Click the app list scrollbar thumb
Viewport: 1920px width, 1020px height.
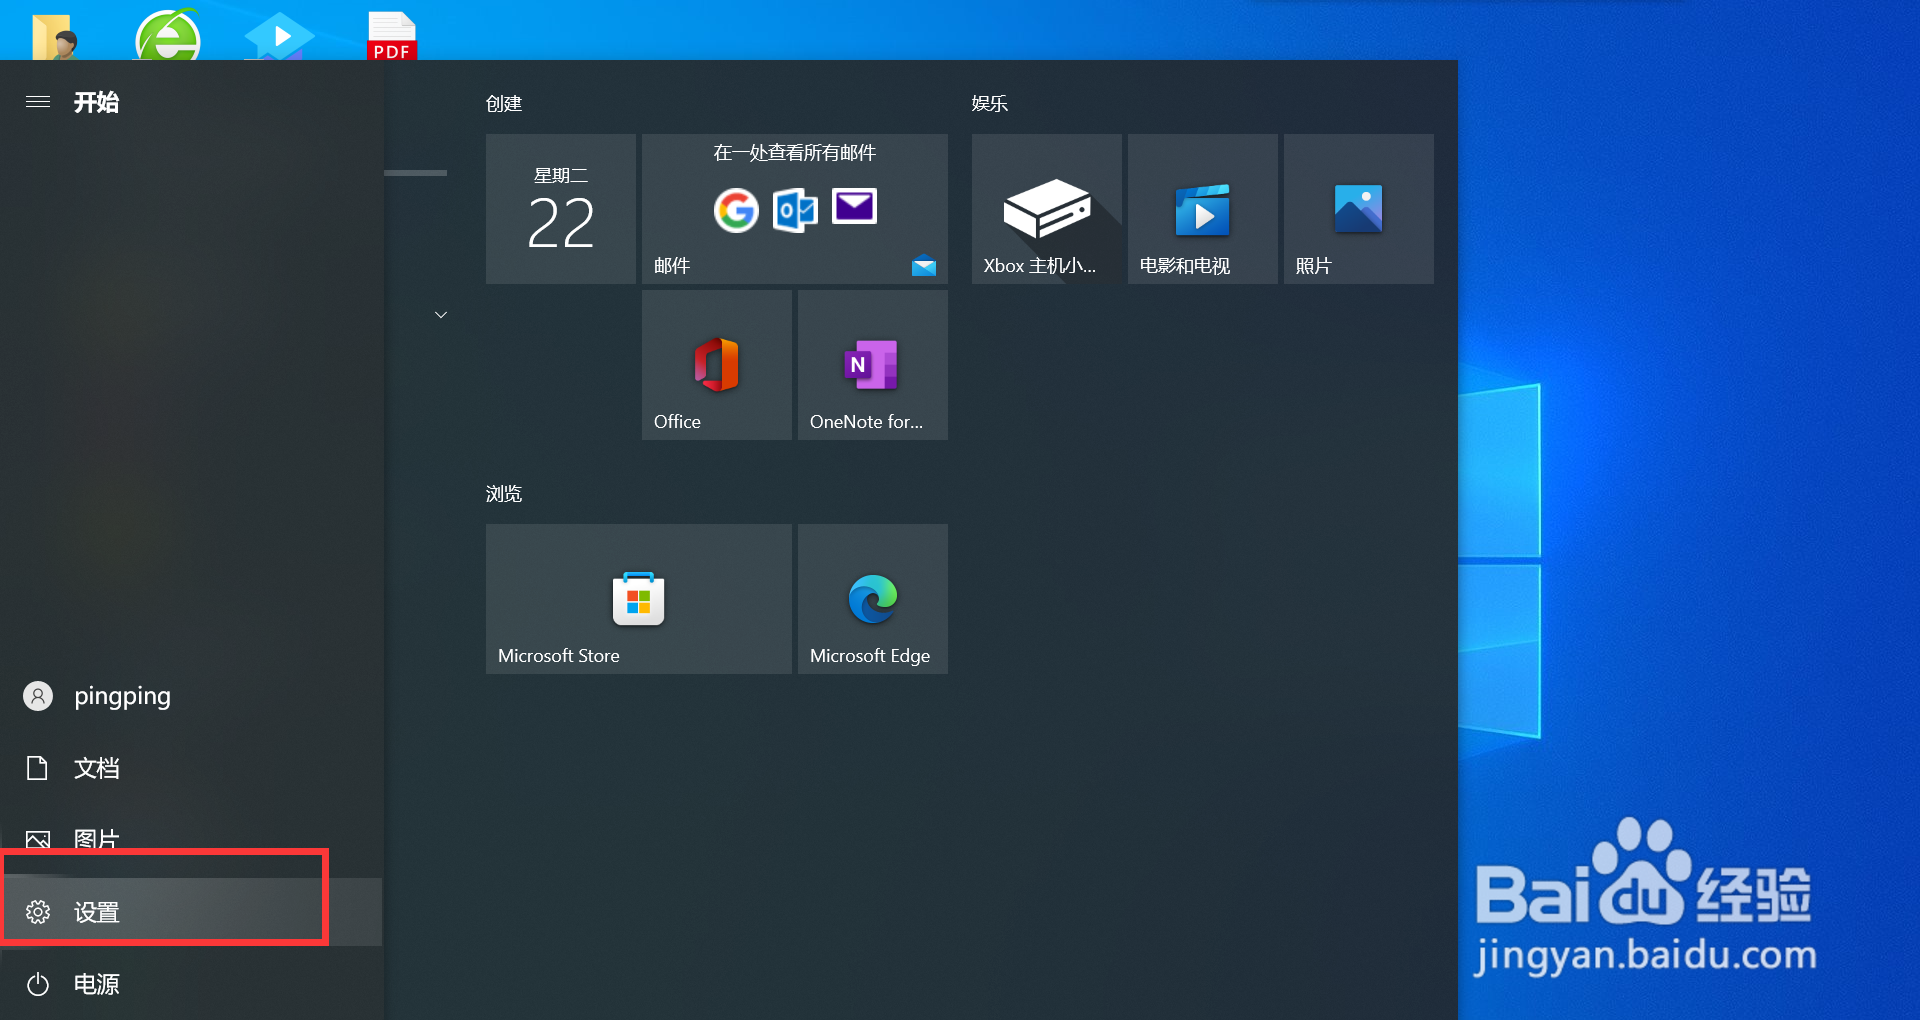click(416, 173)
